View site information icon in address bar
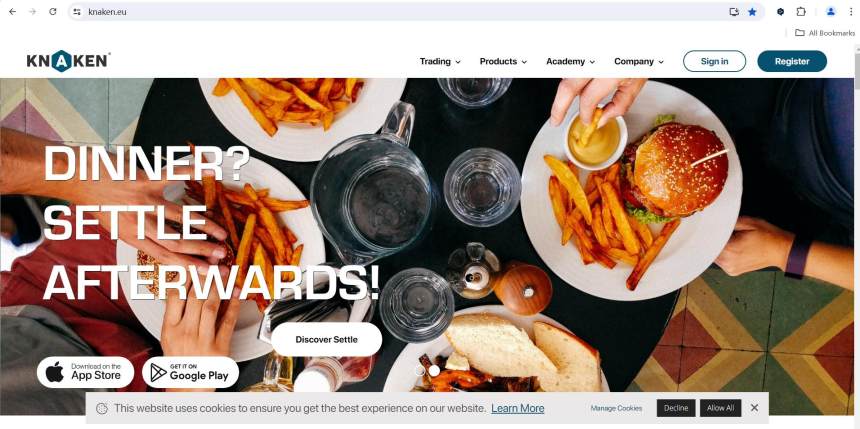 point(77,12)
